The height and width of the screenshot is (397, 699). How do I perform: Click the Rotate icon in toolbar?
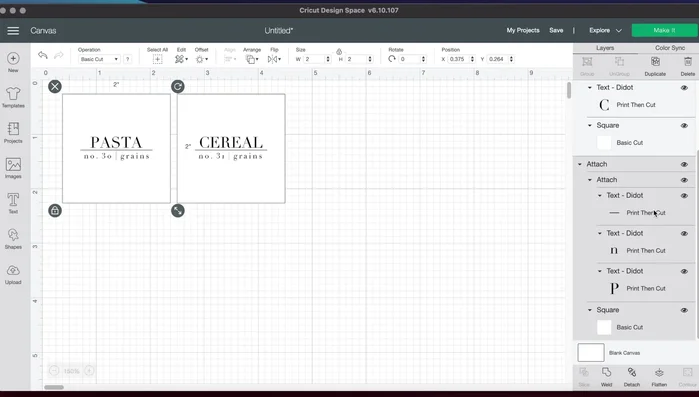pyautogui.click(x=392, y=59)
